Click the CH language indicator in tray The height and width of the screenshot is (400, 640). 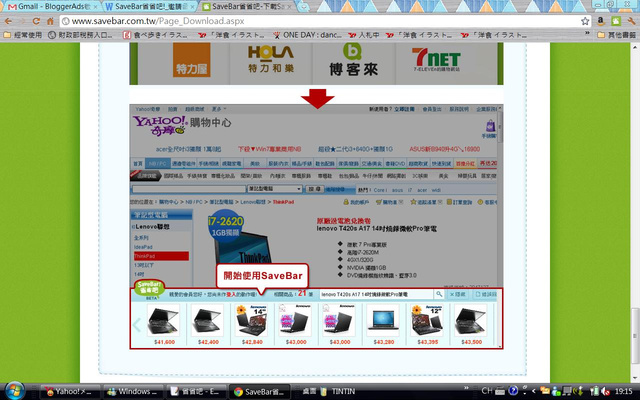[487, 391]
